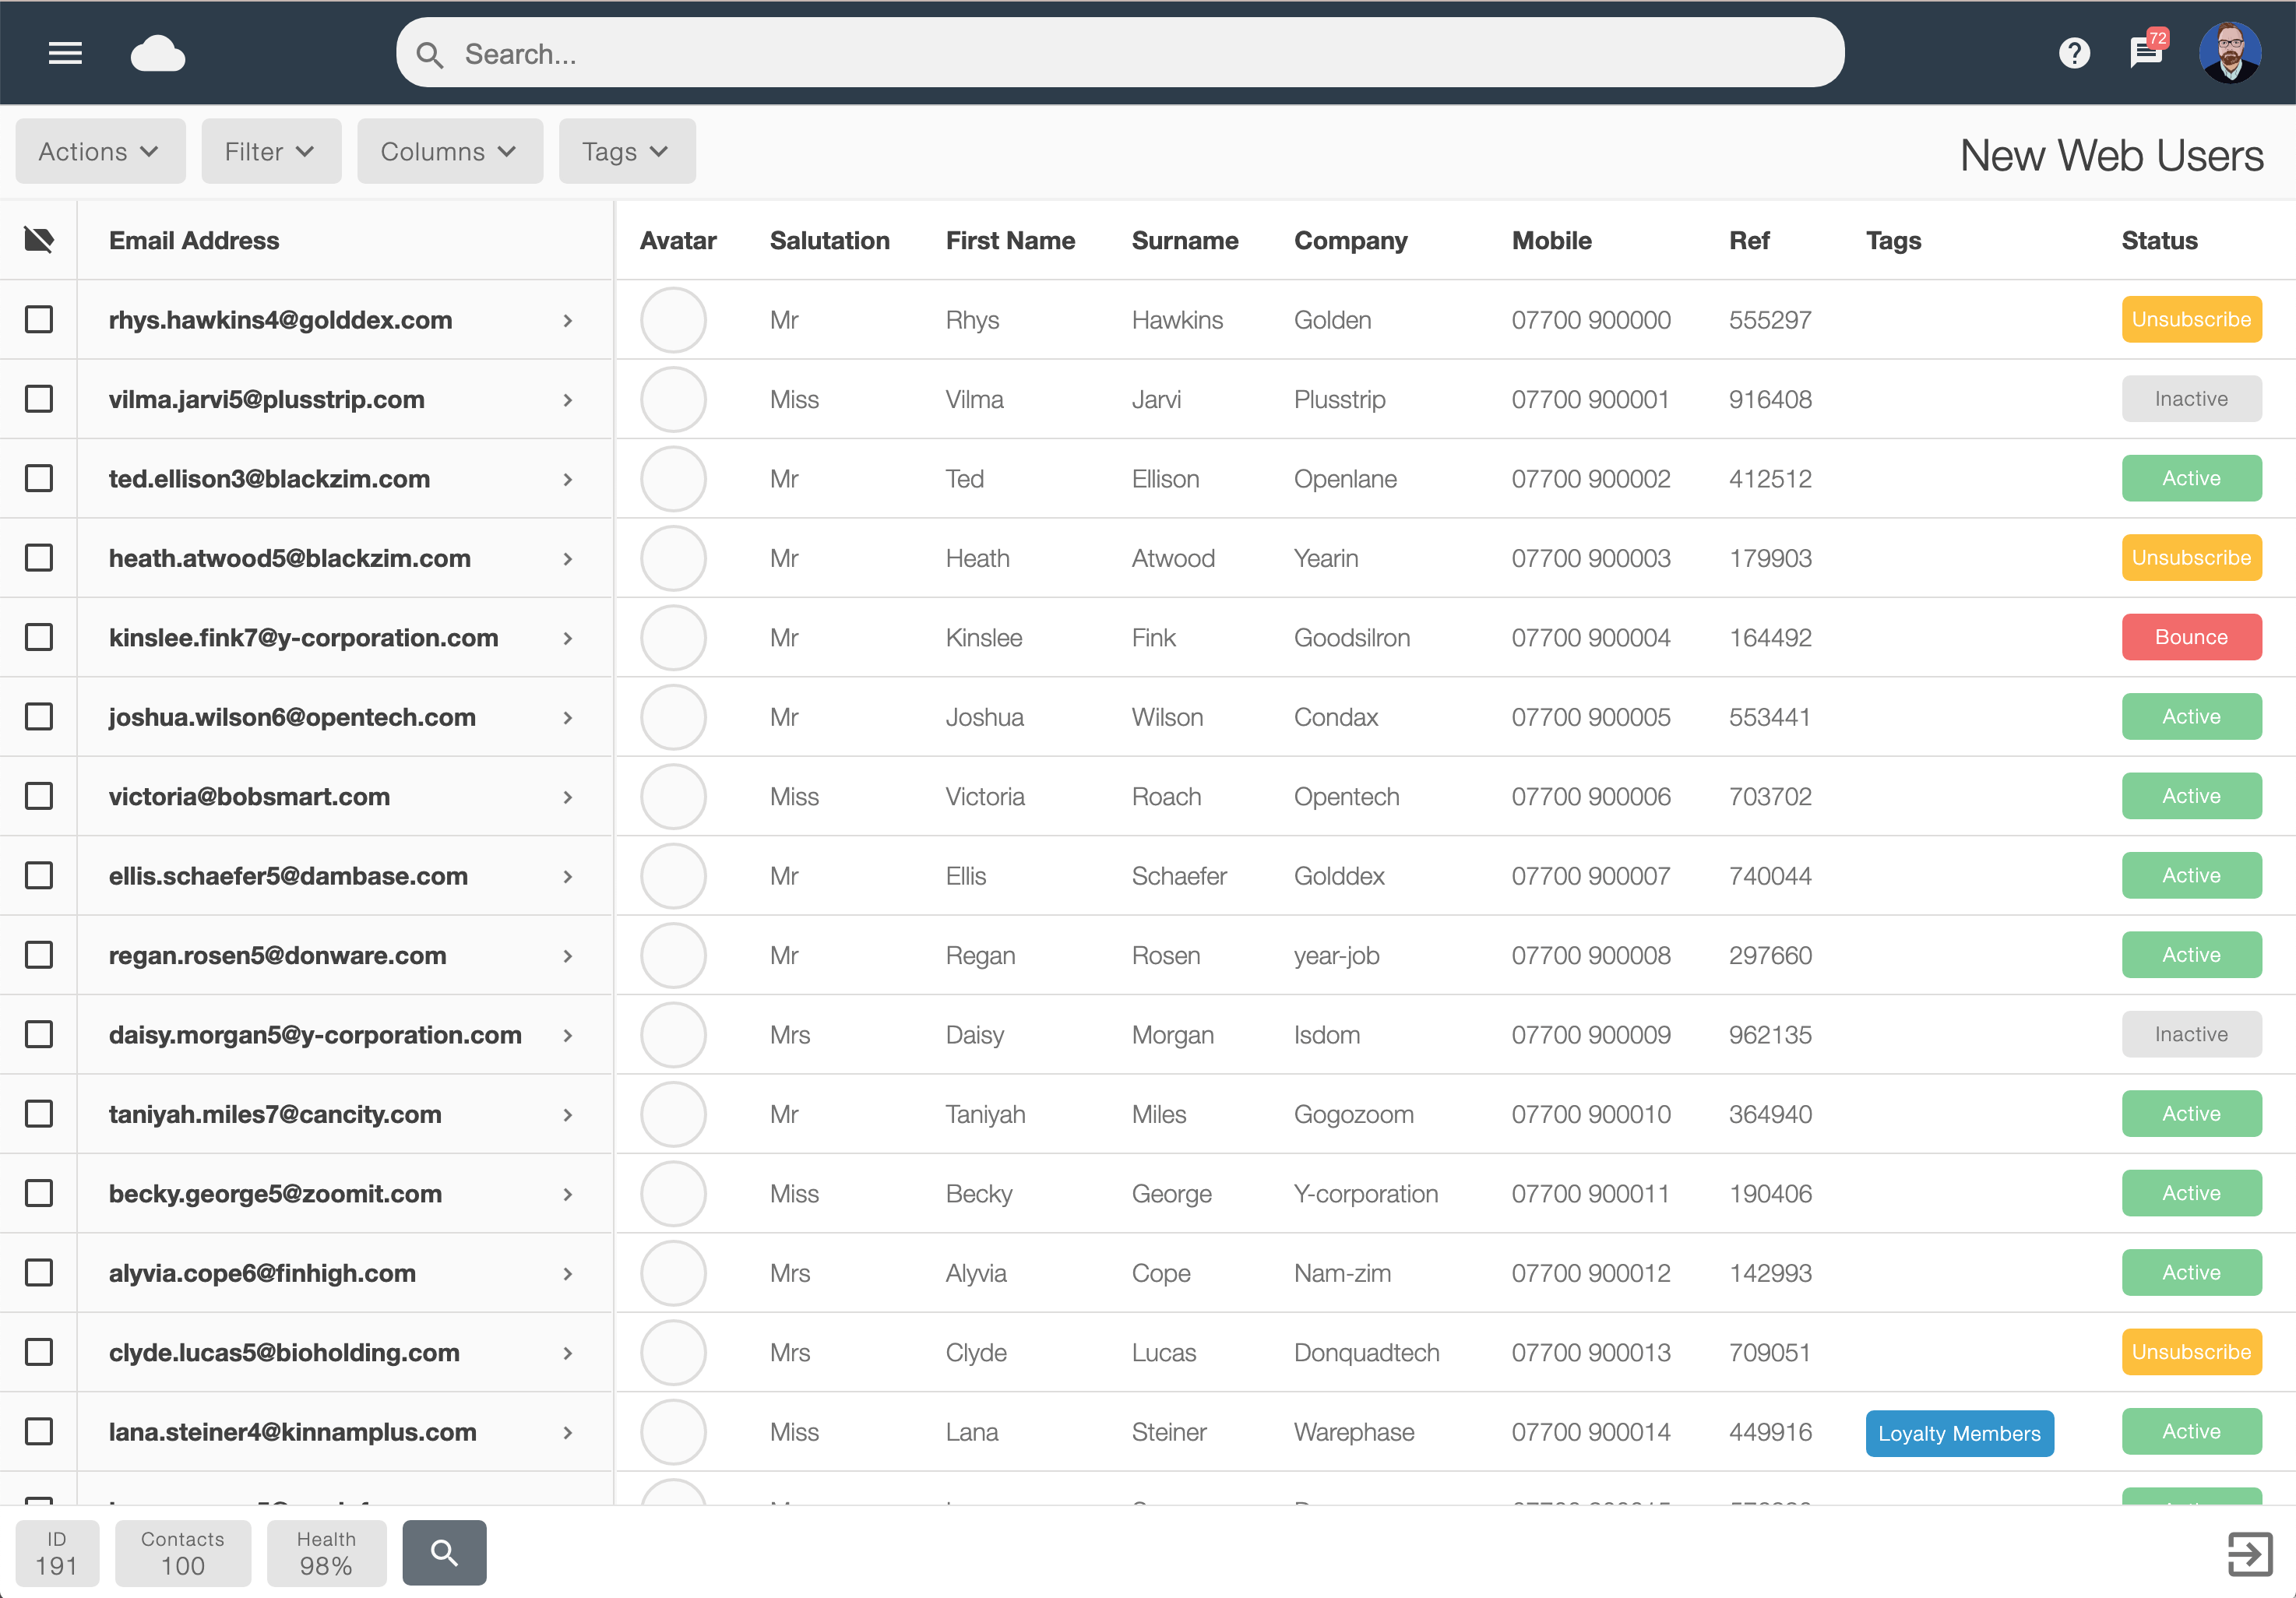Expand row arrow for becky.george5@zoomit.com

568,1194
